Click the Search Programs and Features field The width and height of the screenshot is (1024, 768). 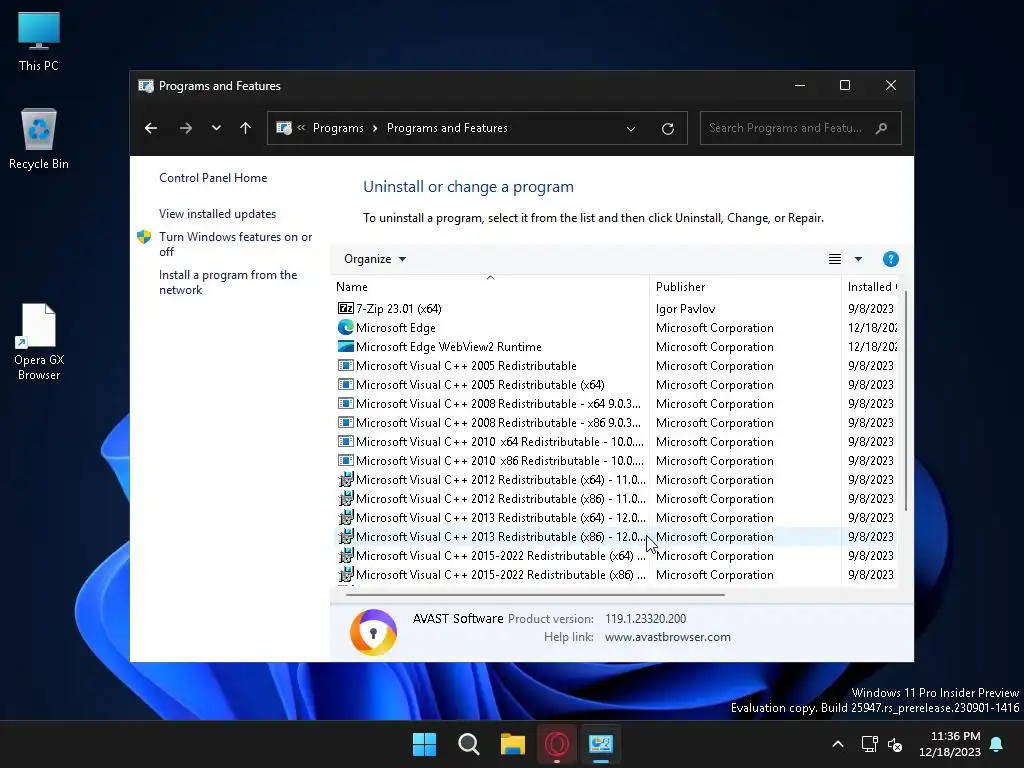click(x=801, y=128)
